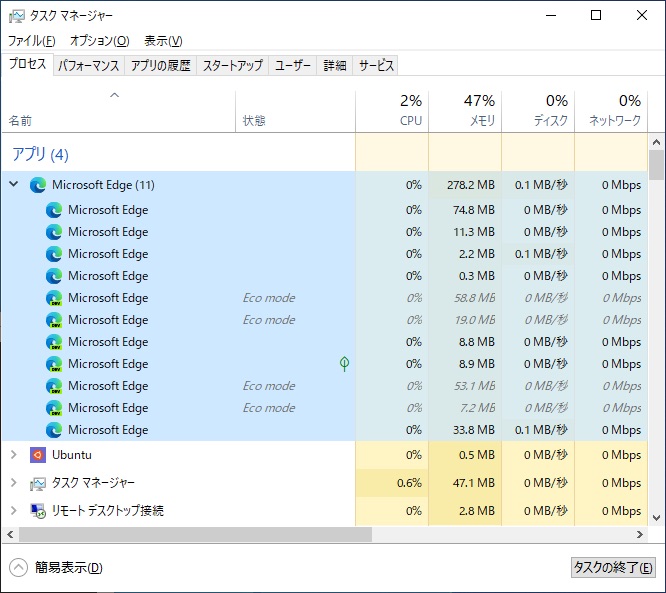
Task: Sort by the メモリ column header
Action: point(465,111)
